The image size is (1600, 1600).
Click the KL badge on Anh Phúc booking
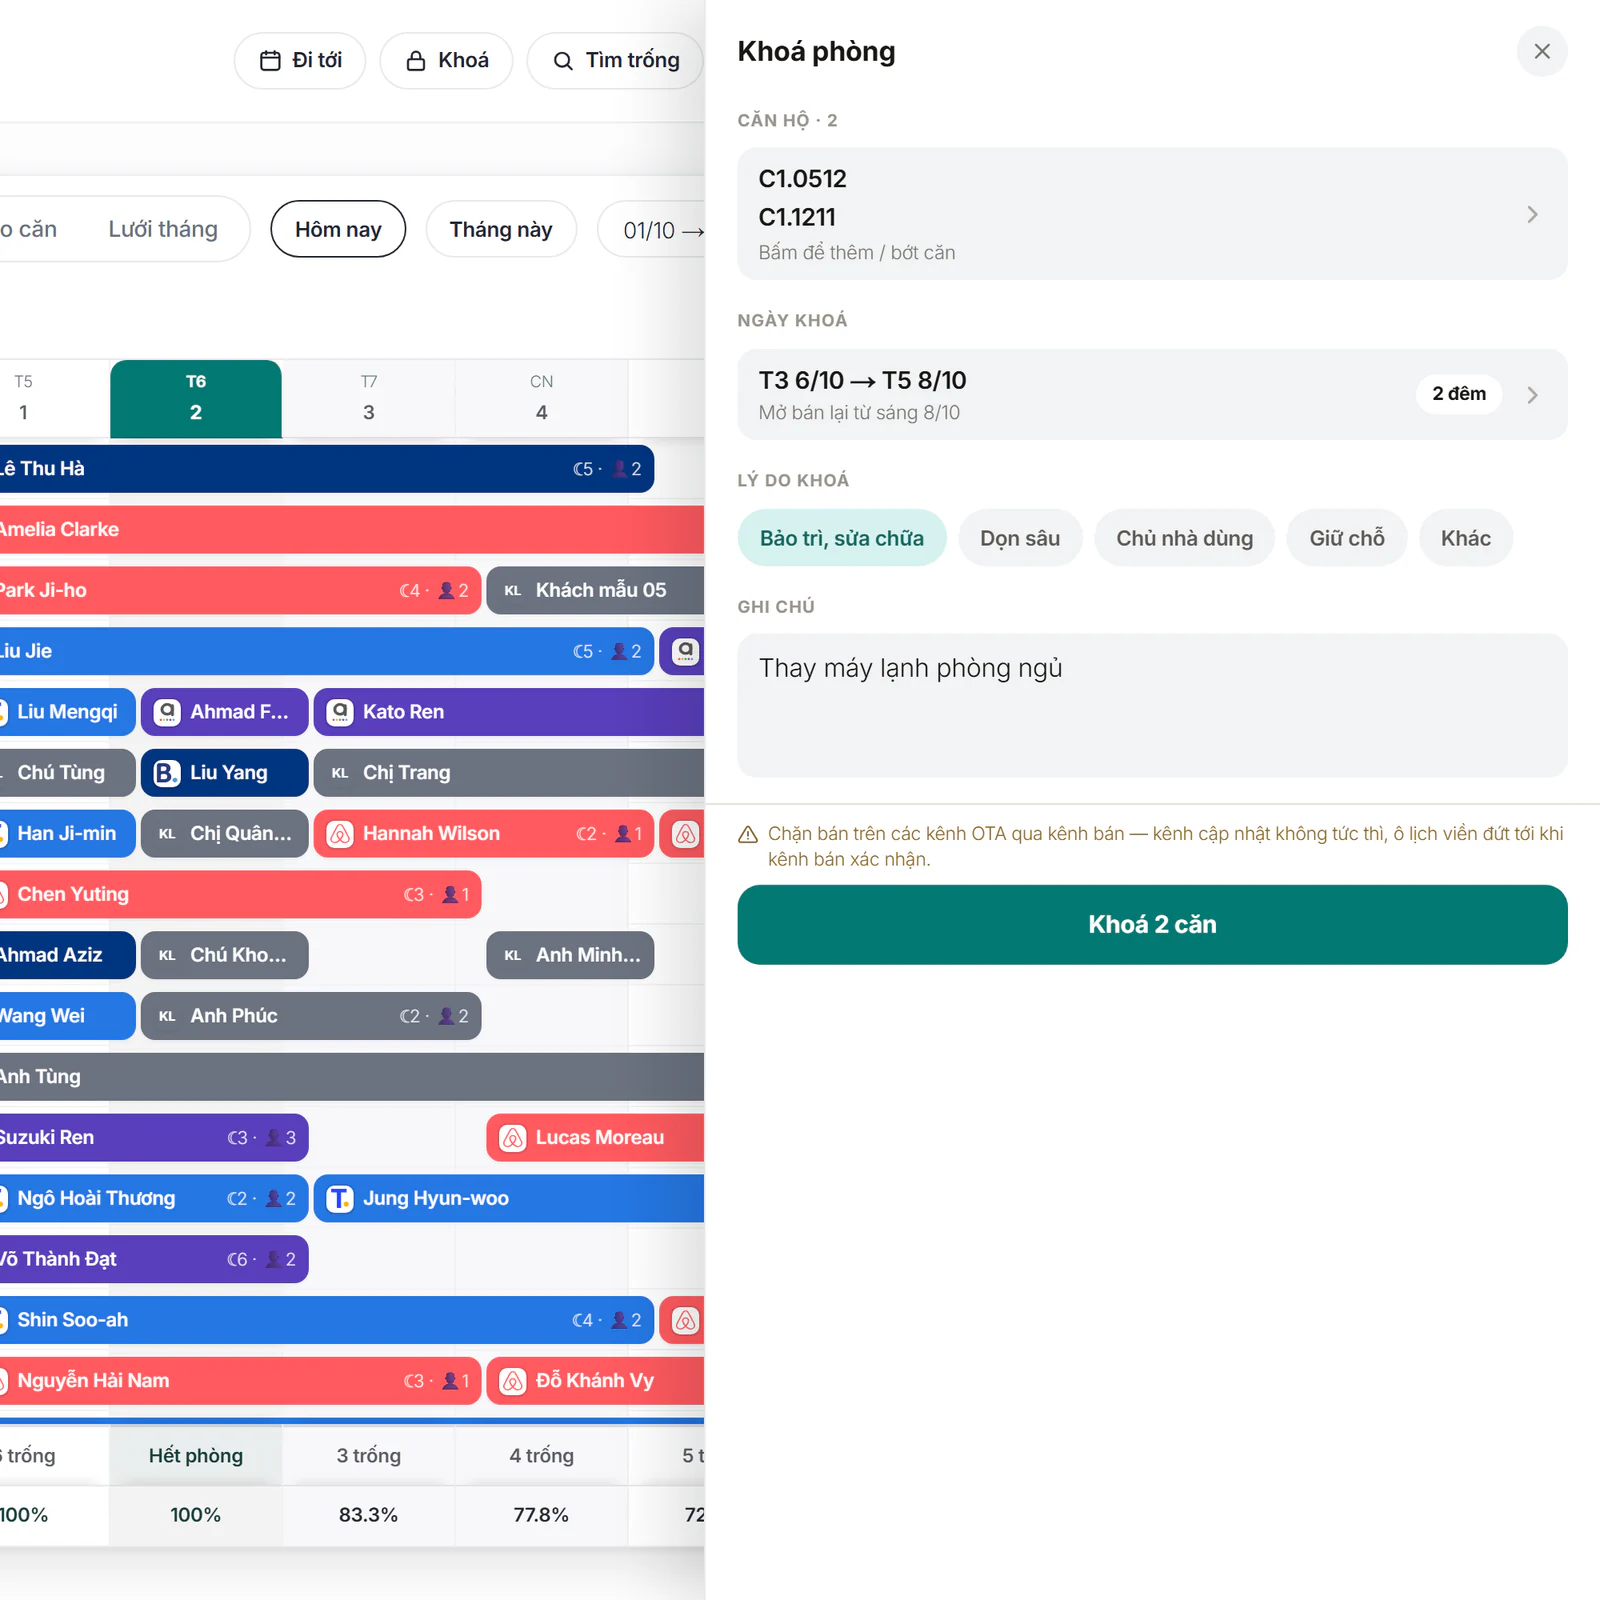167,1016
